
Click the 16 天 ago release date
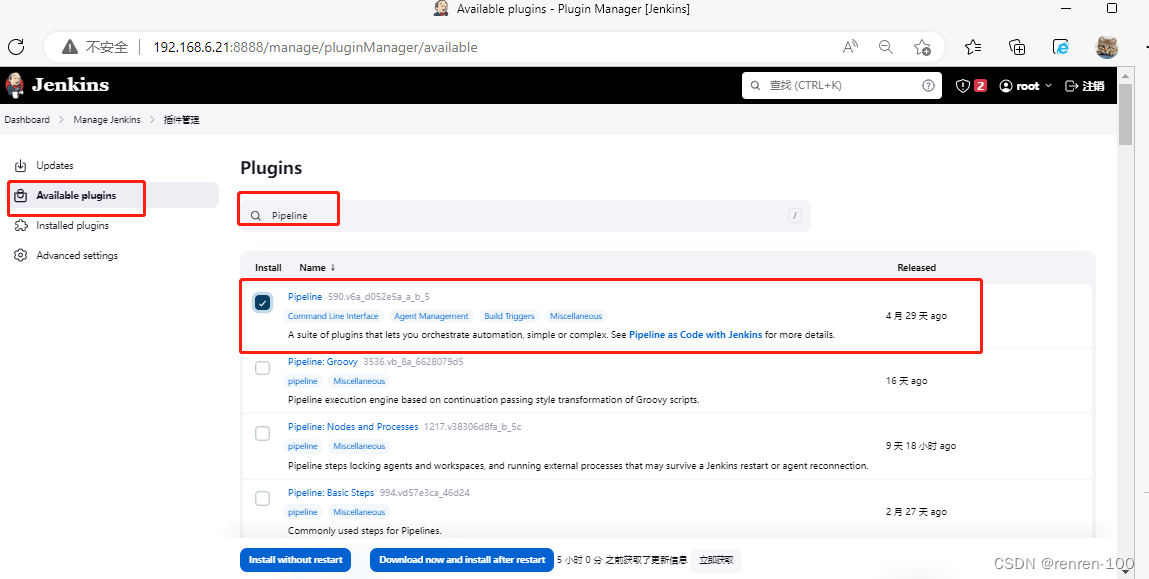tap(906, 380)
